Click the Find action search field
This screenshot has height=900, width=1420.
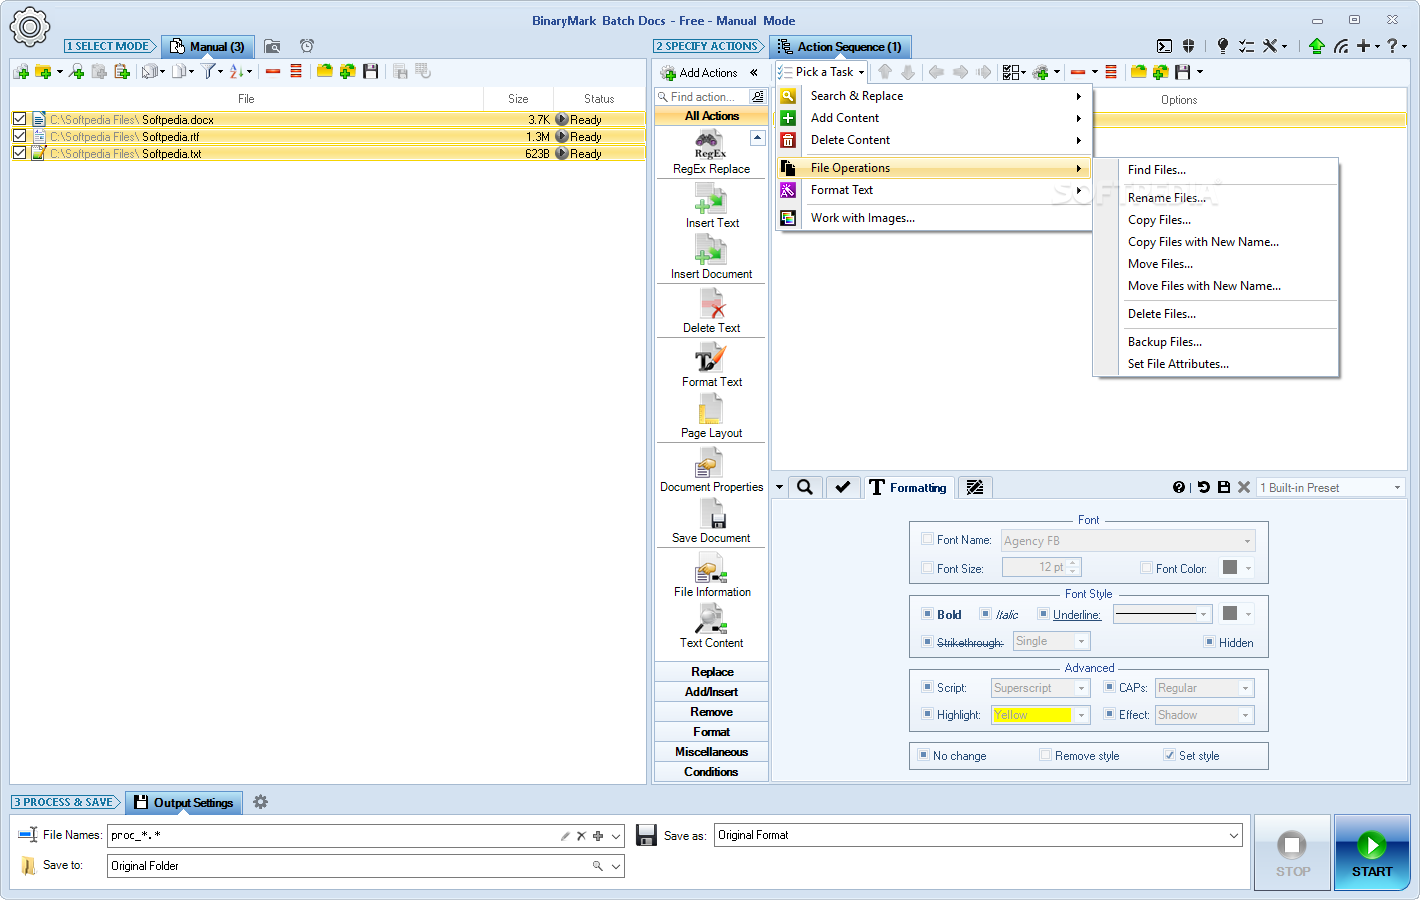(702, 97)
